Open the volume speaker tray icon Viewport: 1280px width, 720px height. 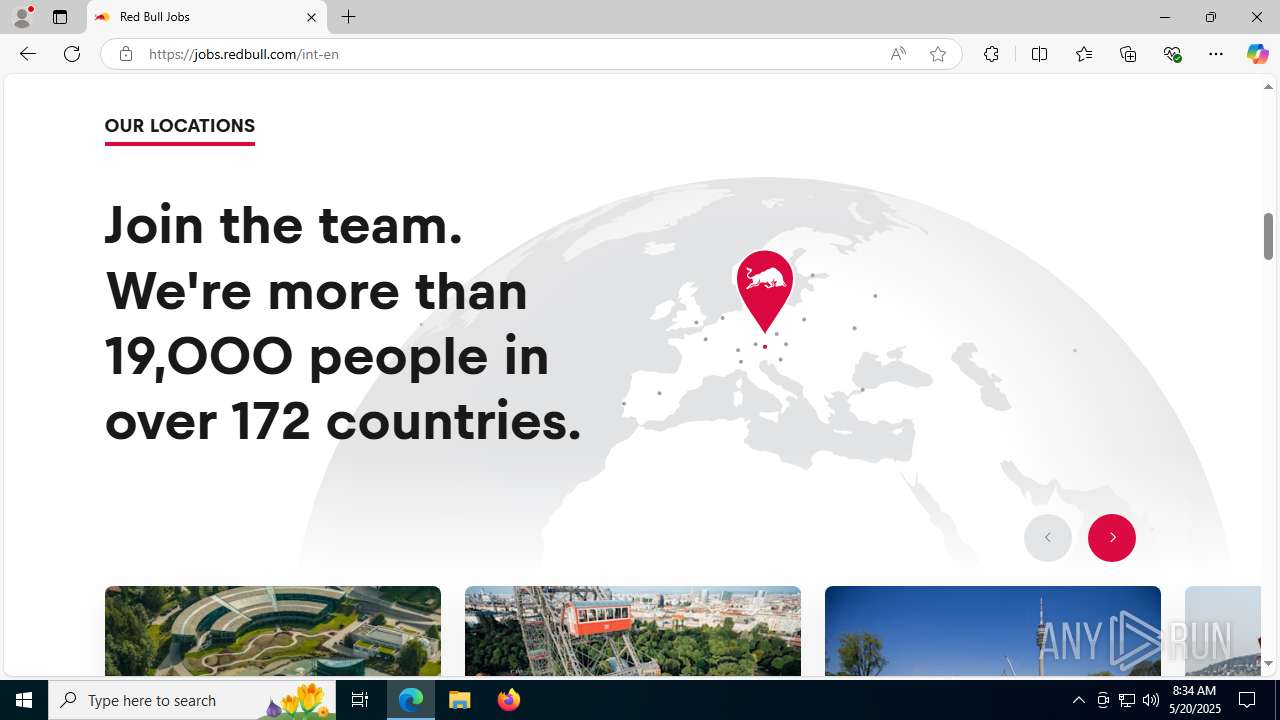(x=1151, y=700)
